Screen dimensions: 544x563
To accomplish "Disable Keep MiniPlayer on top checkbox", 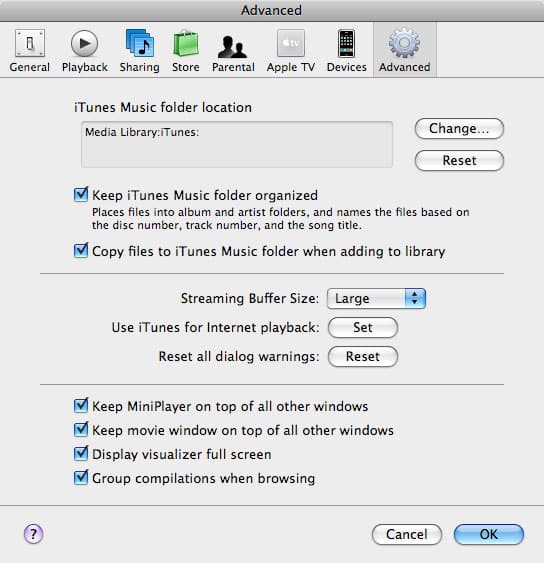I will point(81,406).
